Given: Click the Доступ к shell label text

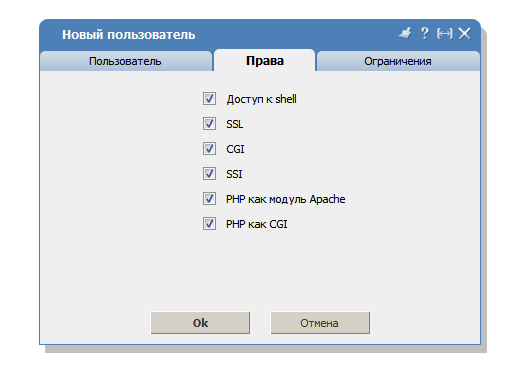Looking at the screenshot, I should pyautogui.click(x=261, y=99).
